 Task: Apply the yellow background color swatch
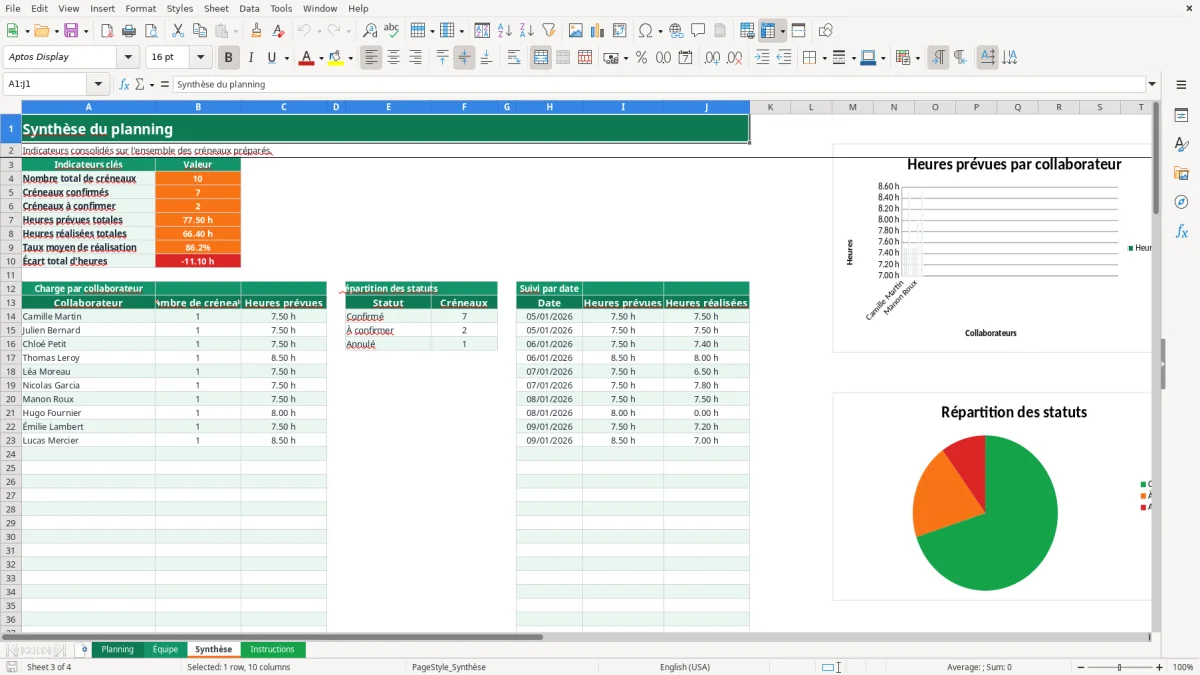point(335,59)
